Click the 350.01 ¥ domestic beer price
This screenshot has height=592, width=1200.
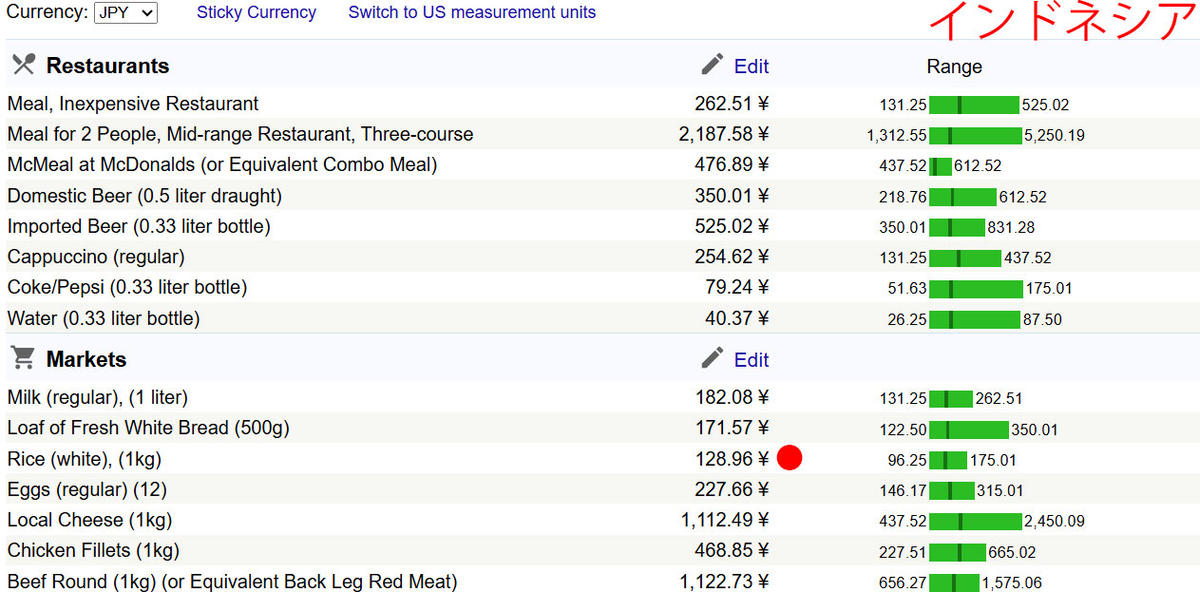[x=732, y=196]
